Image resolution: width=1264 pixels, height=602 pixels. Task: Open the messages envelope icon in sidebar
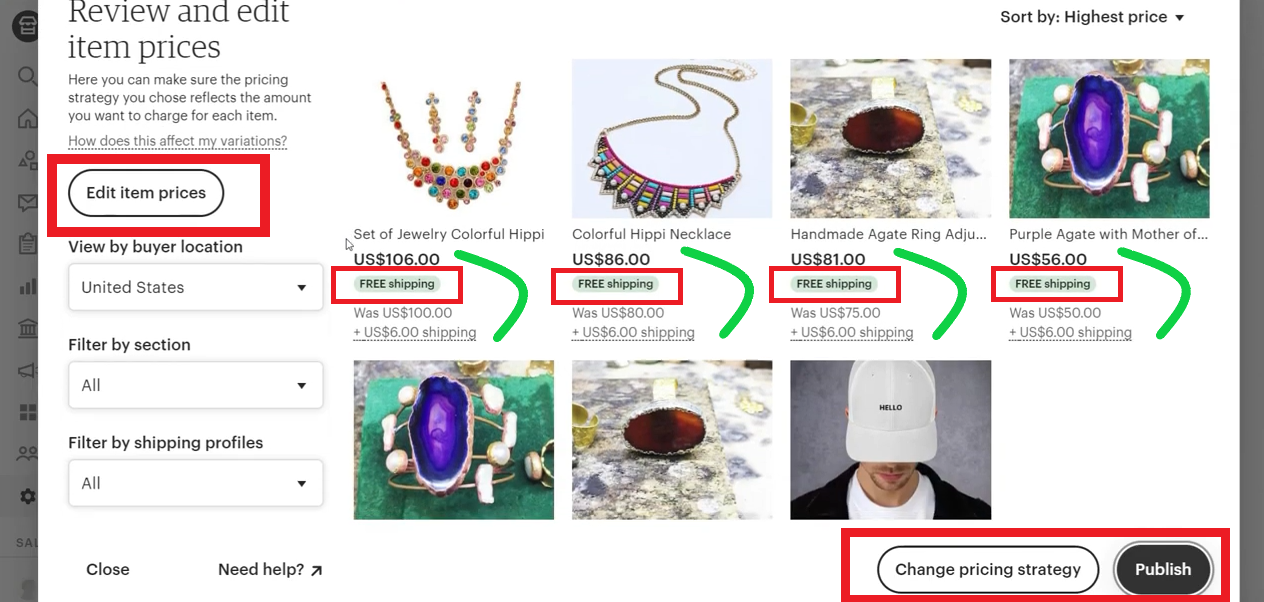(27, 203)
